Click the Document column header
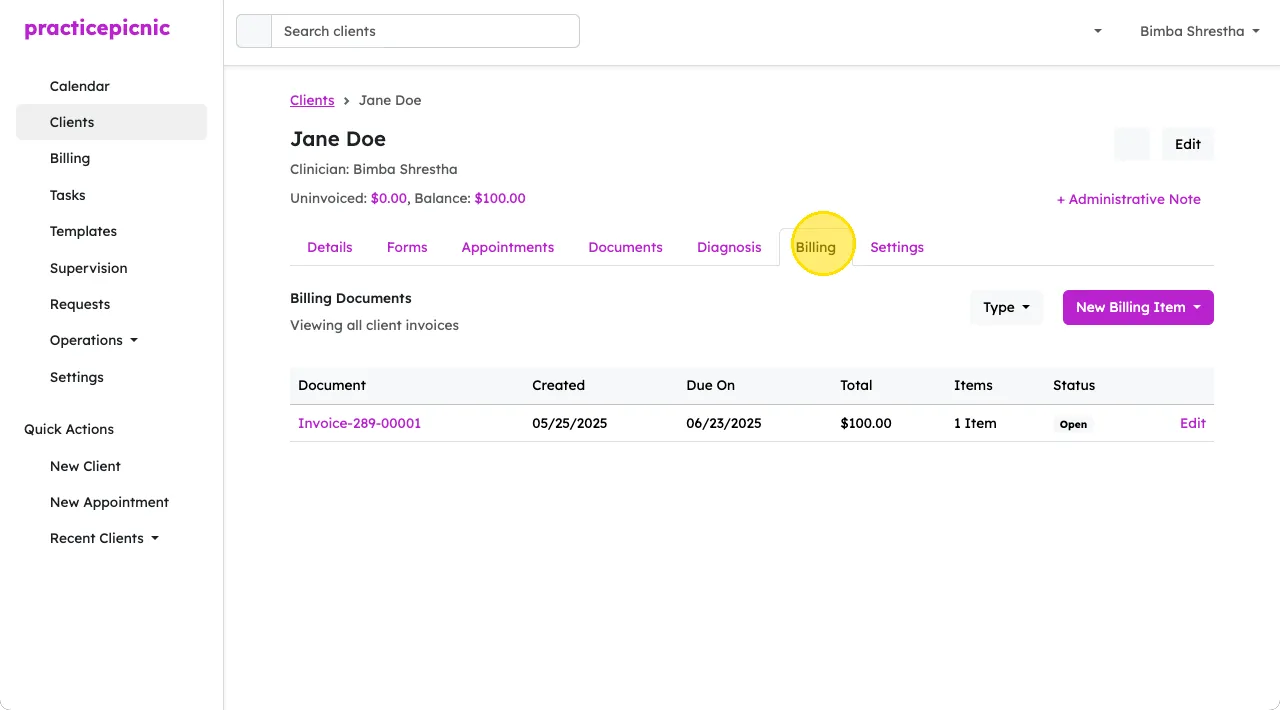Image resolution: width=1280 pixels, height=710 pixels. [x=332, y=385]
